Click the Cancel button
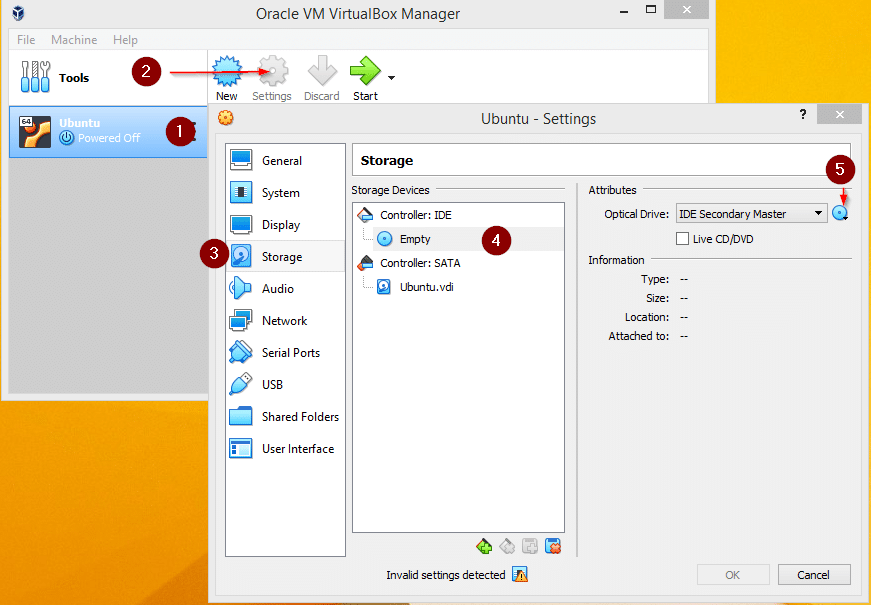Screen dimensions: 871x605 813,575
